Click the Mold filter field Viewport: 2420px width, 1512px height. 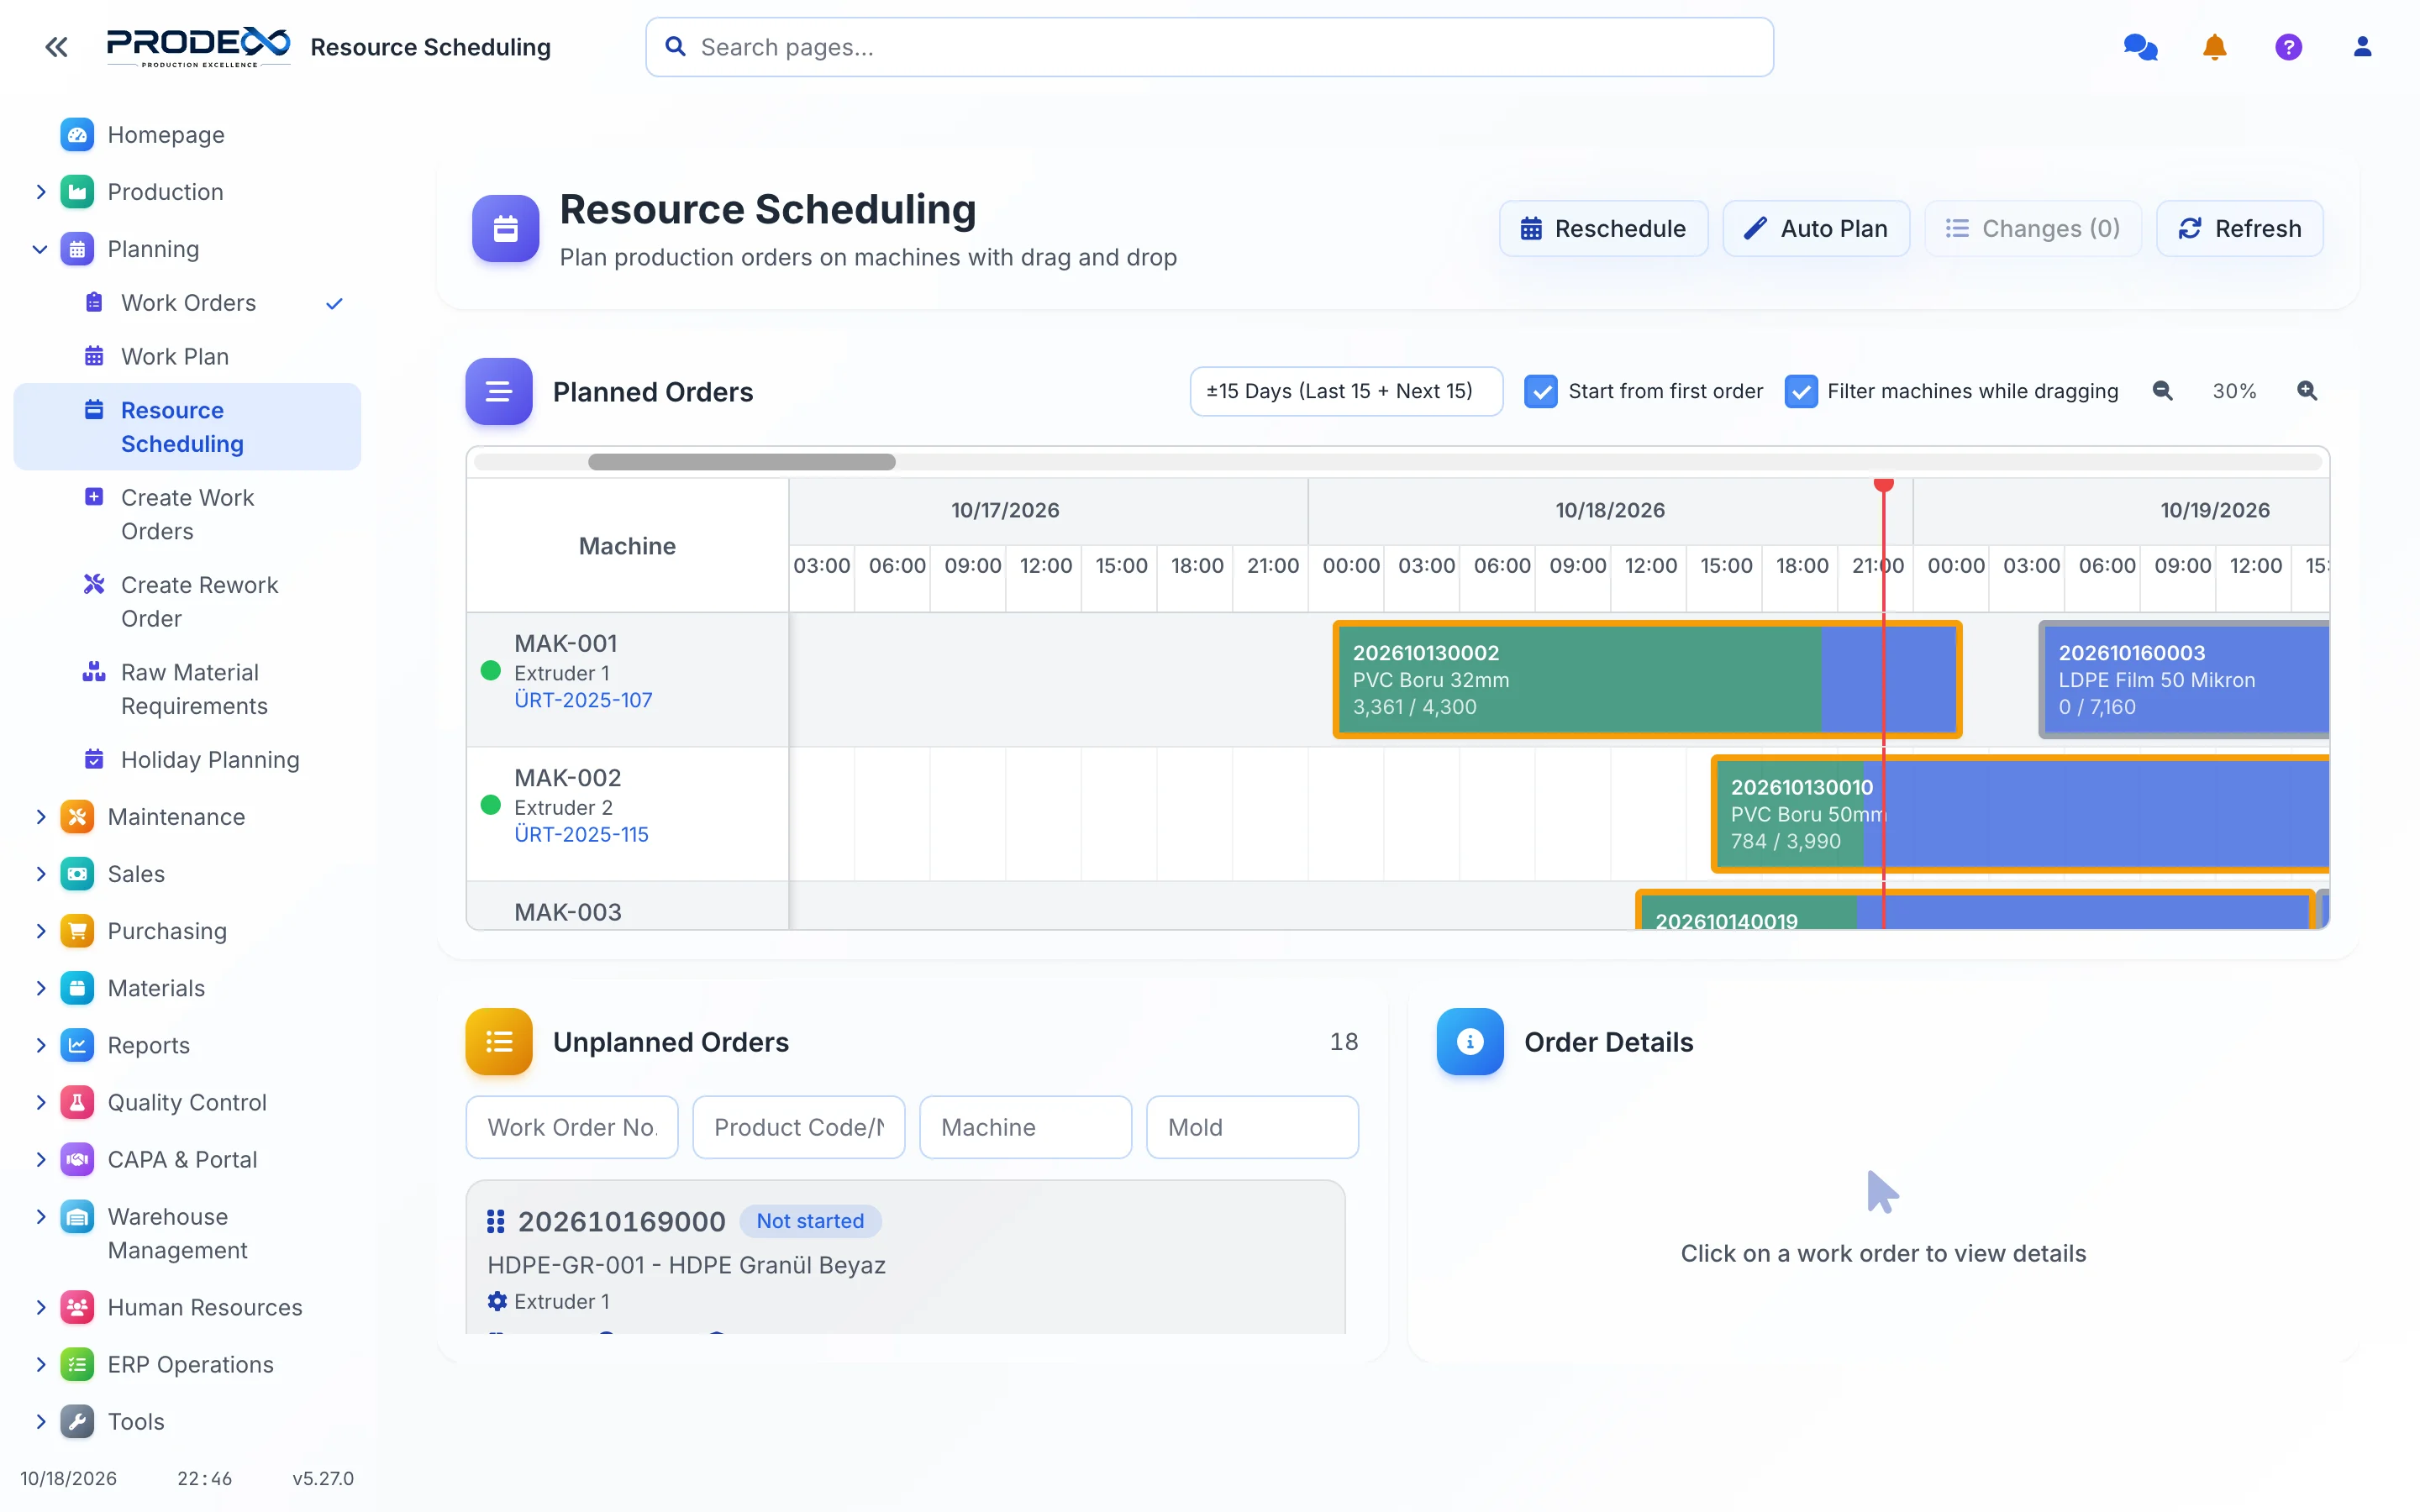(x=1252, y=1127)
